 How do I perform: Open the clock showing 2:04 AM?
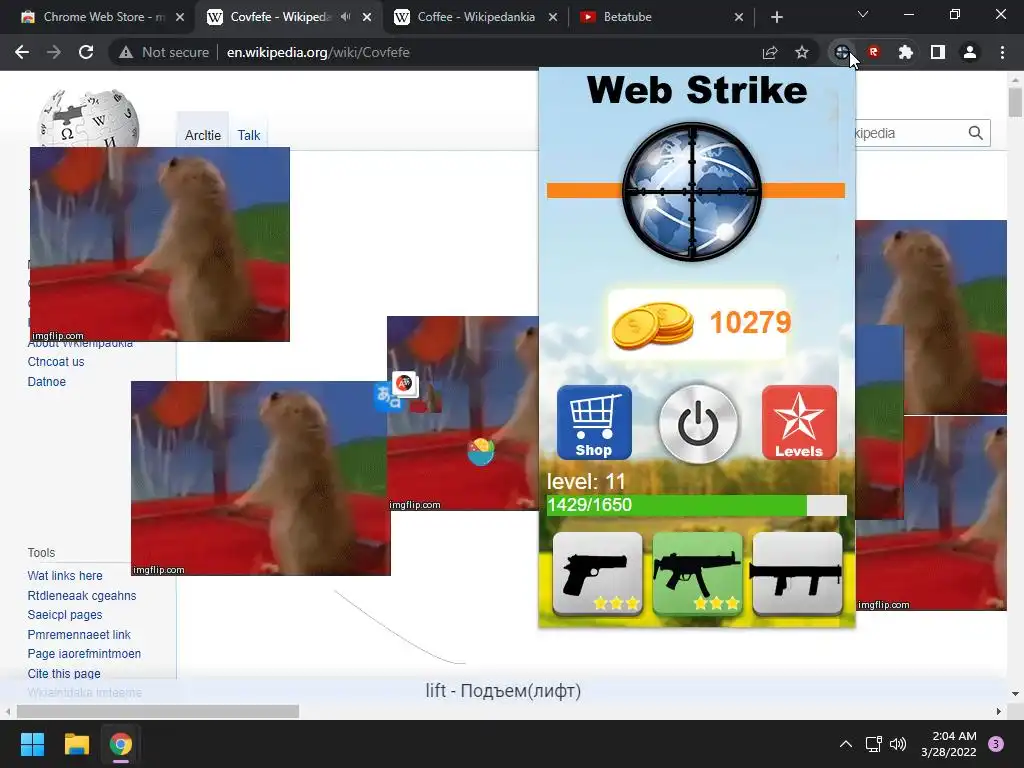click(x=949, y=744)
